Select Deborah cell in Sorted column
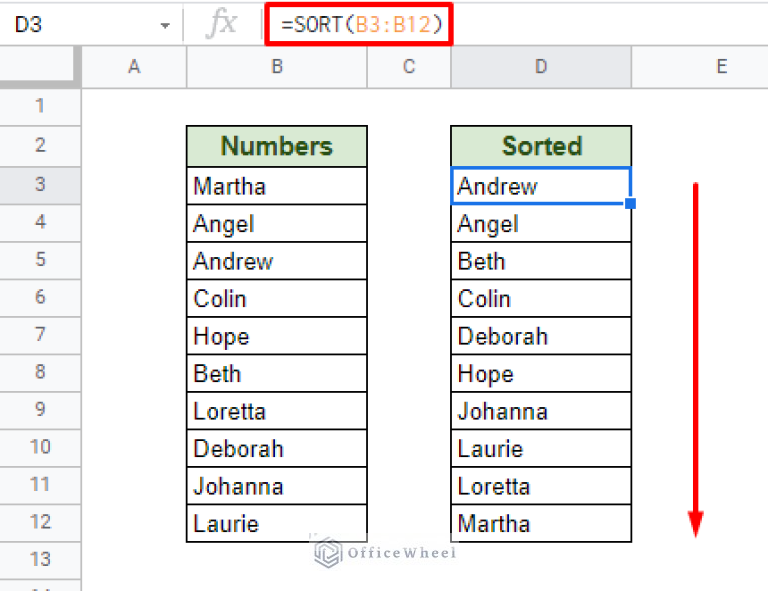768x591 pixels. (540, 336)
